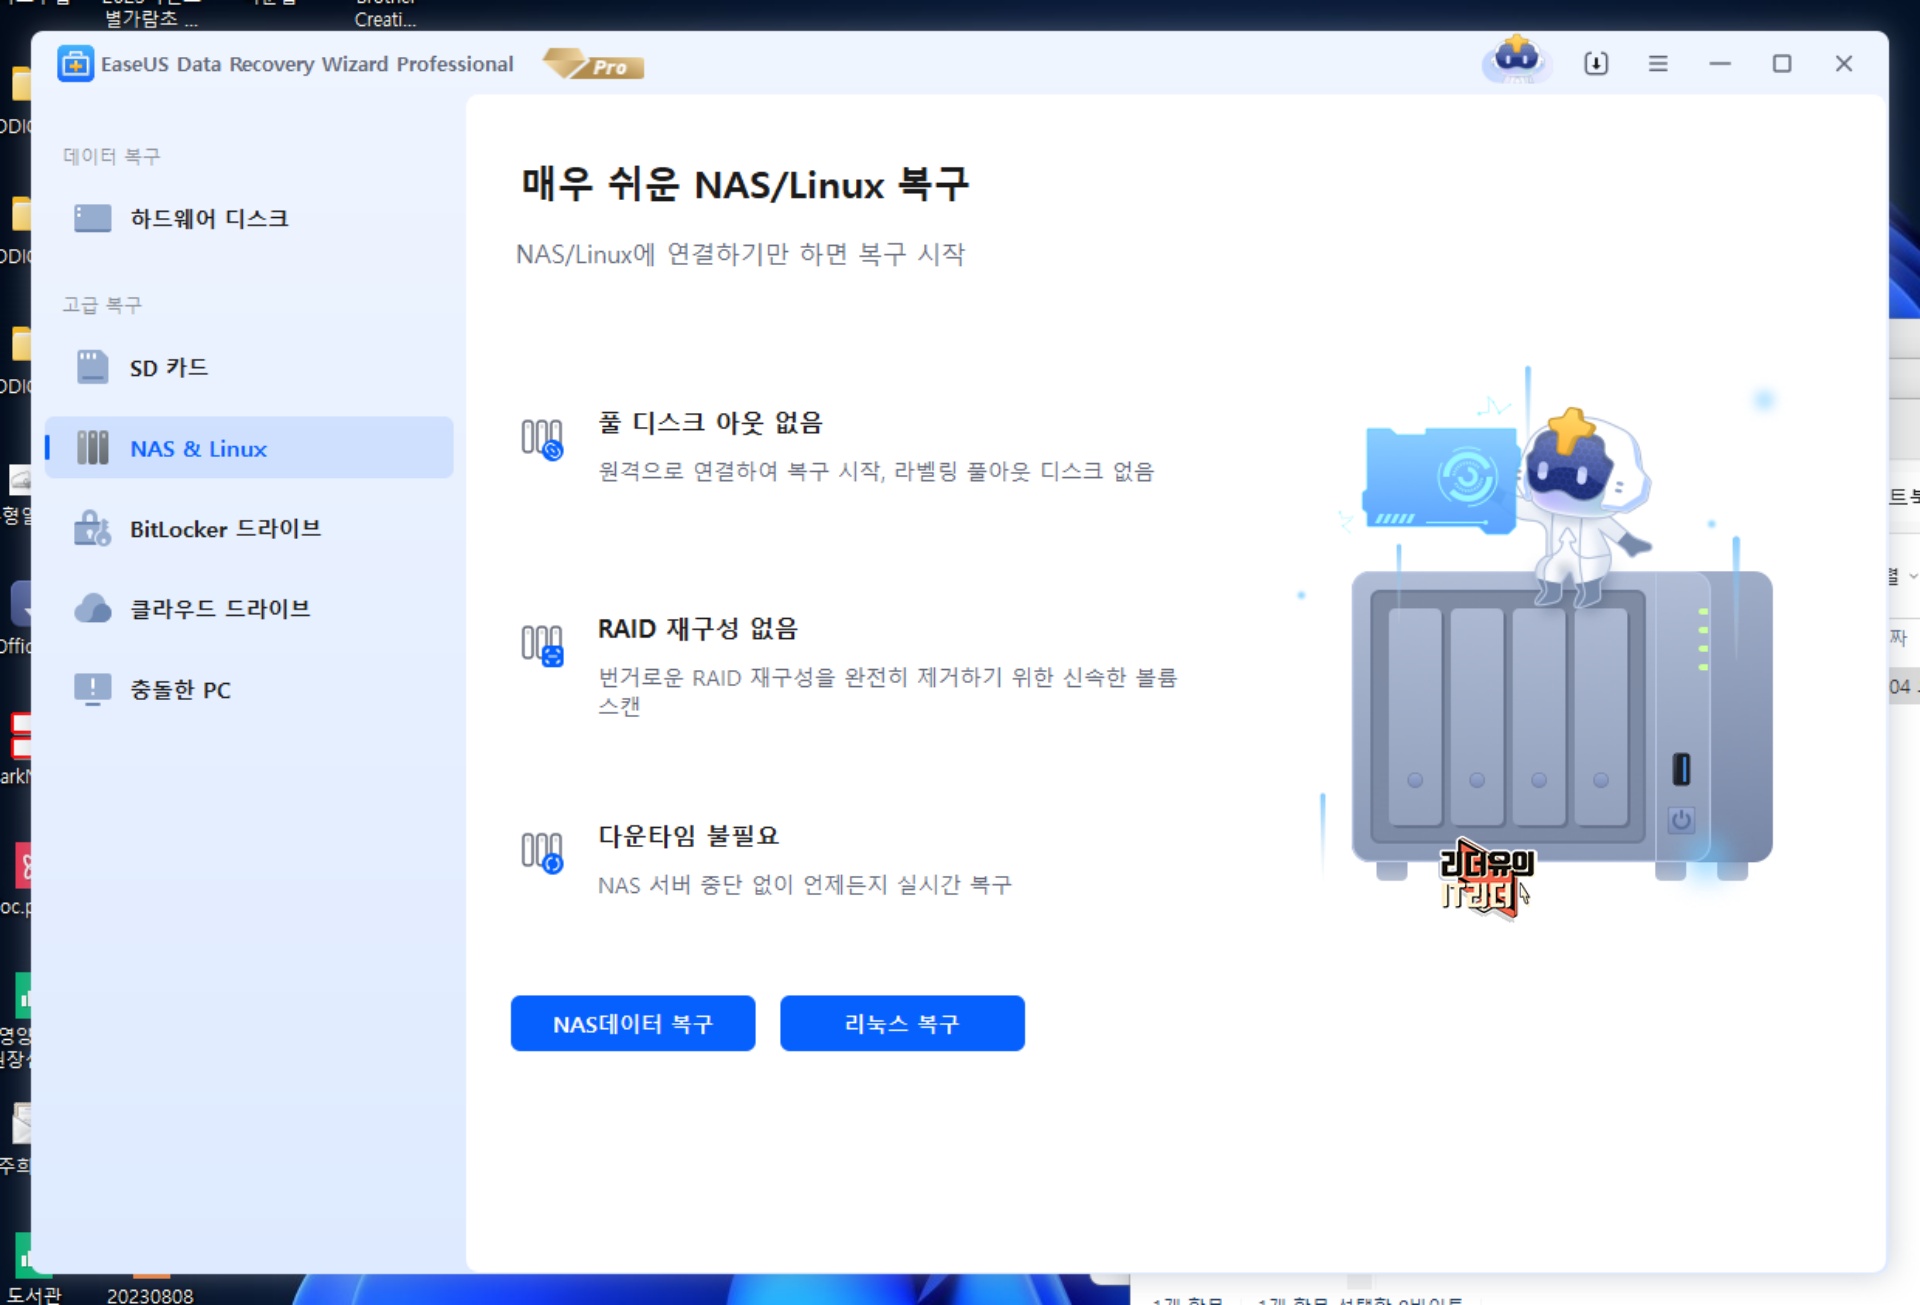Open the hamburger menu

tap(1658, 64)
